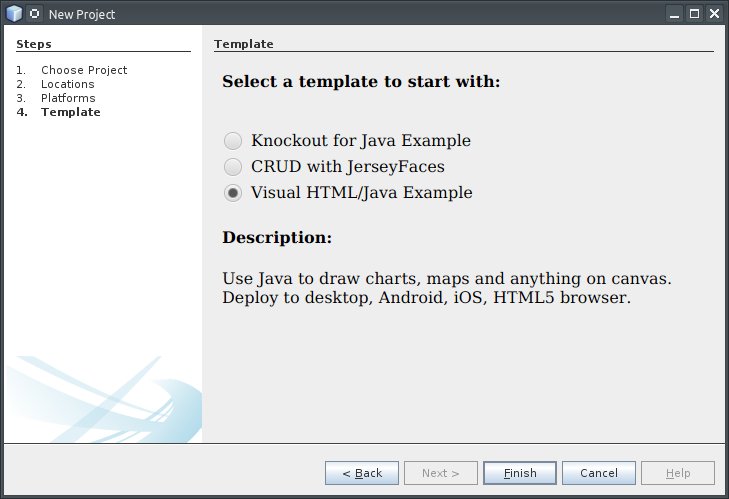Select Knockout for Java Example option
This screenshot has height=499, width=729.
pyautogui.click(x=233, y=141)
